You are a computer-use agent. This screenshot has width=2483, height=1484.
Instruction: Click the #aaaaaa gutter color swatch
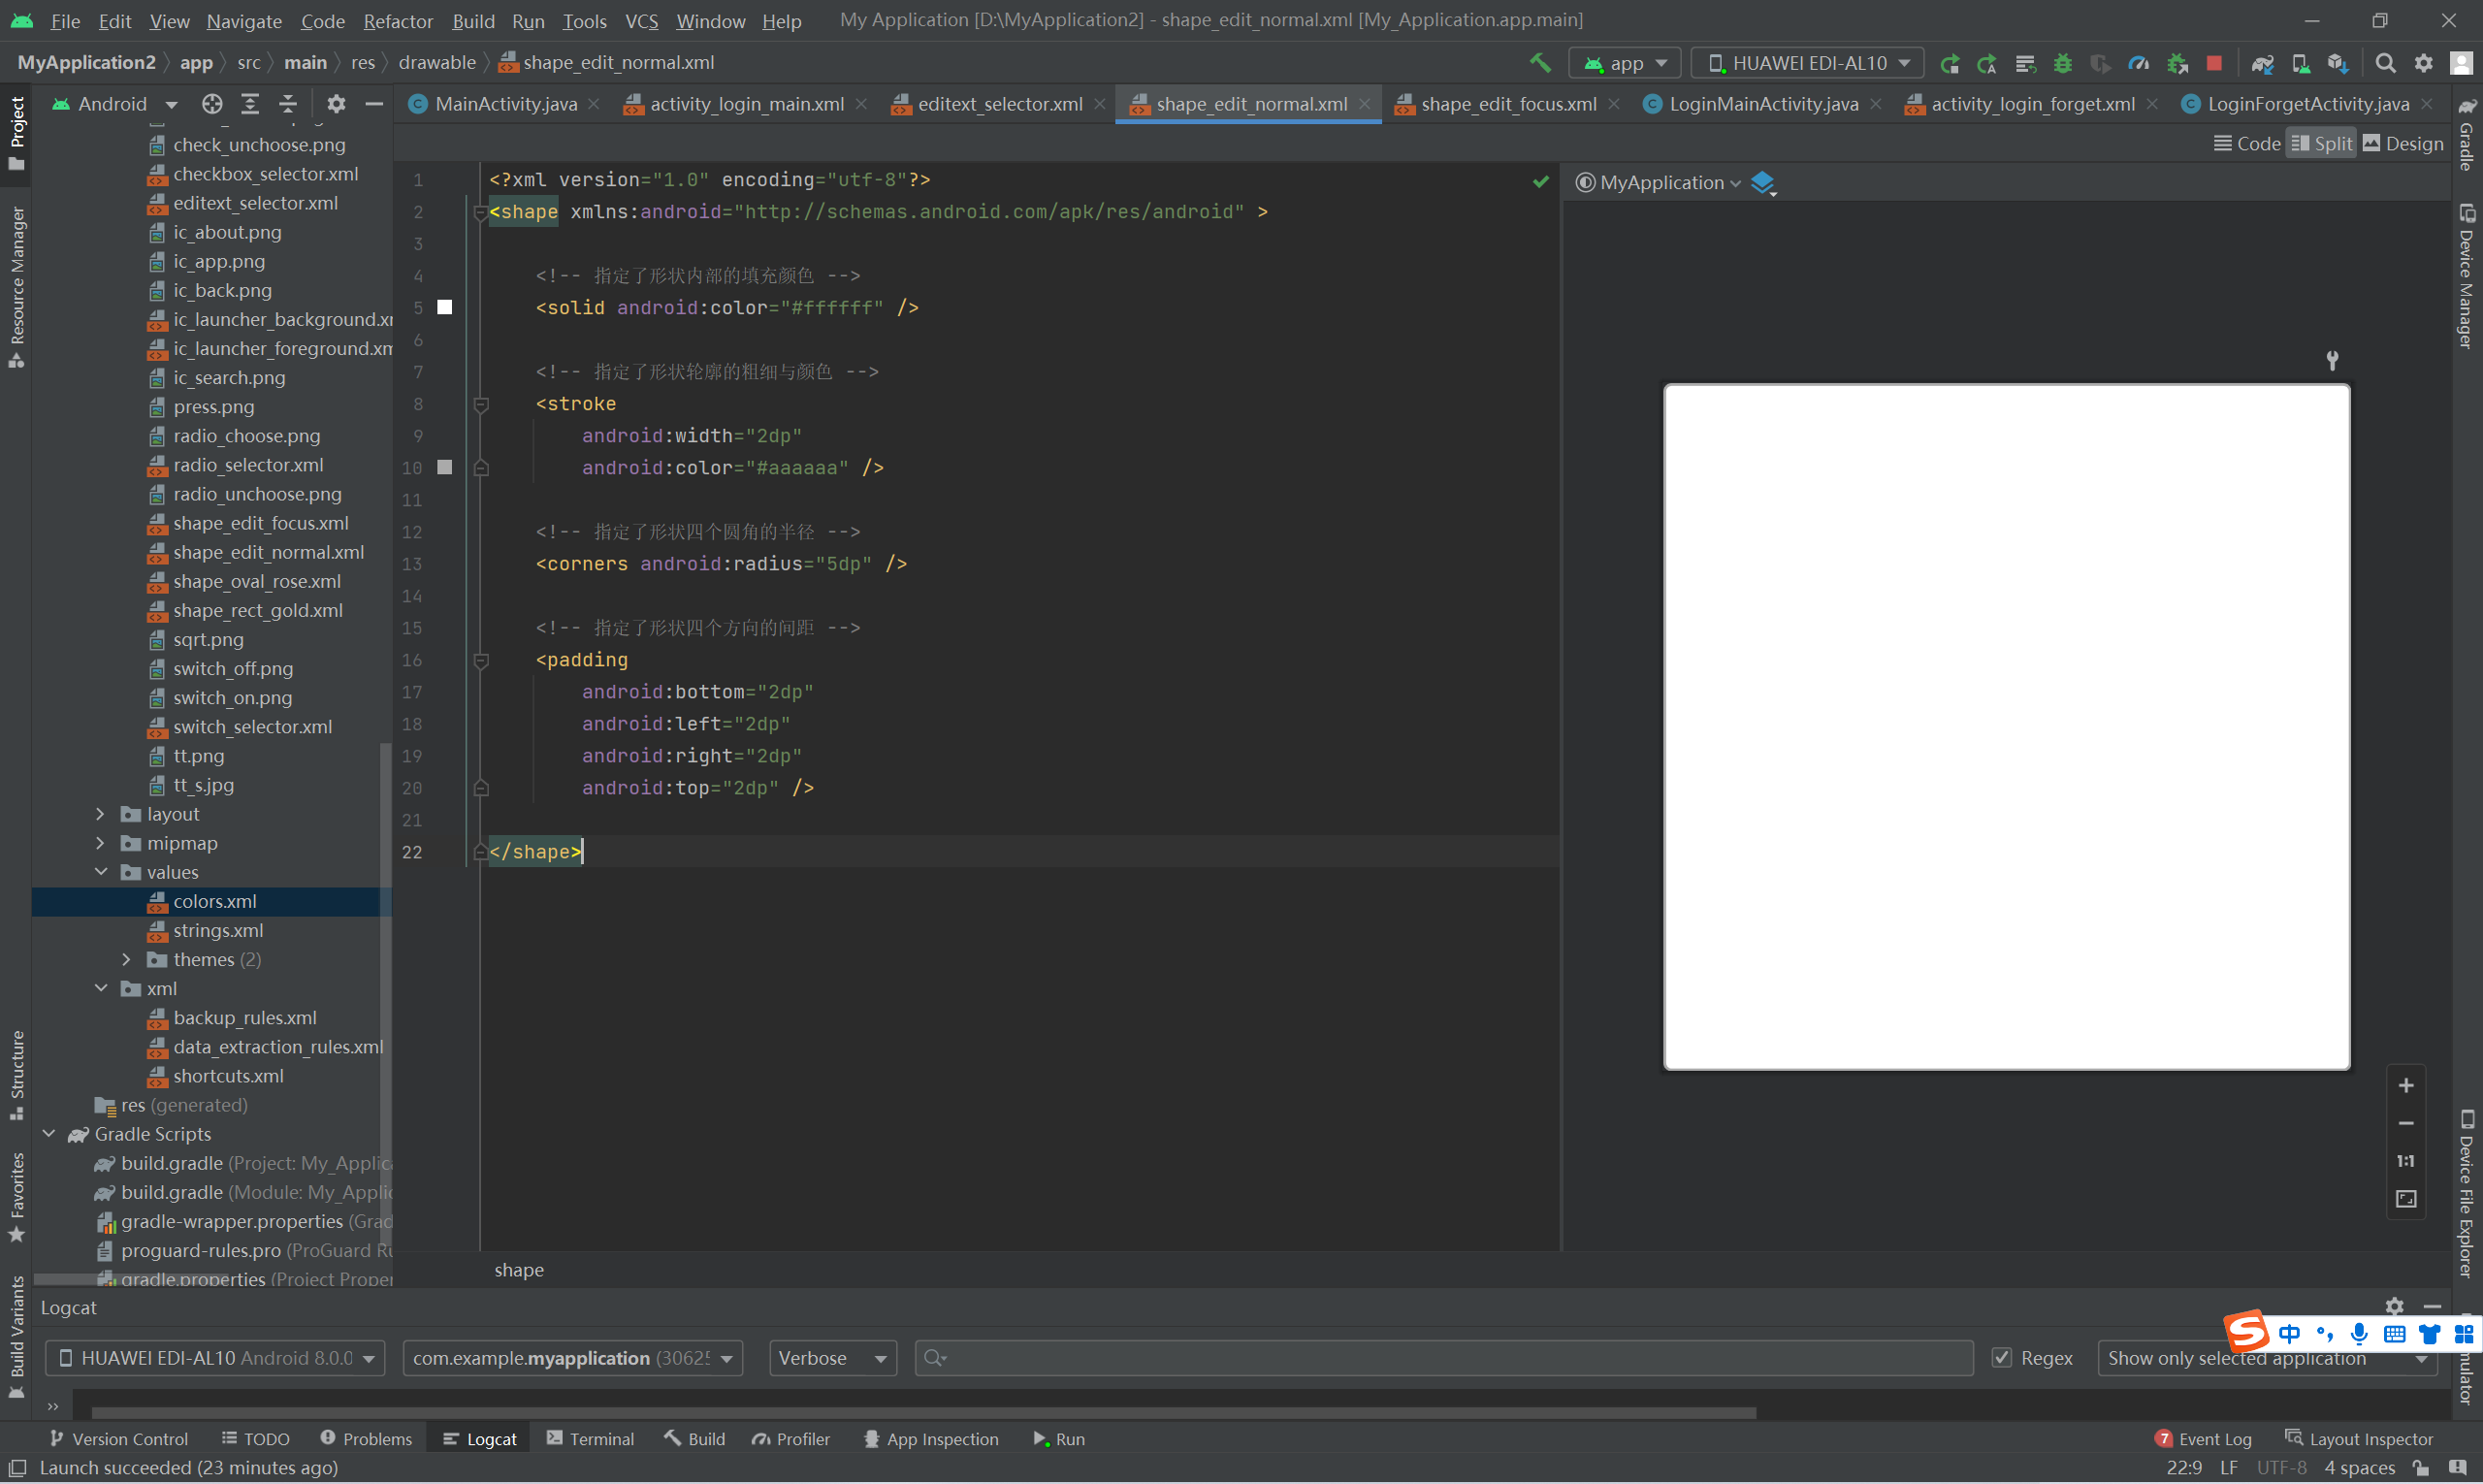(445, 467)
